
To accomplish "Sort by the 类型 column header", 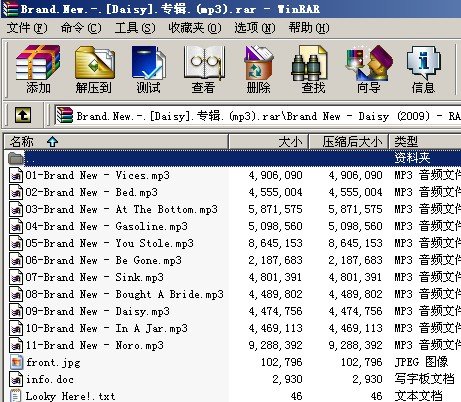I will pyautogui.click(x=425, y=142).
